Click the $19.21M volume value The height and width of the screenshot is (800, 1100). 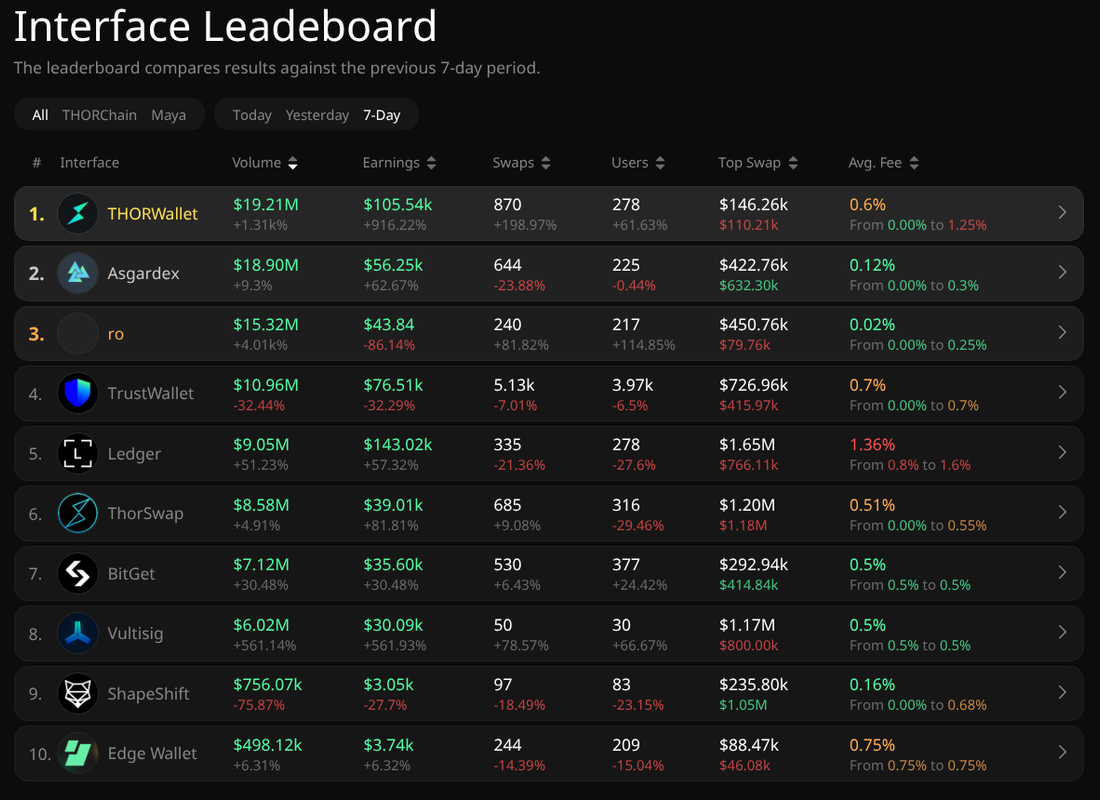point(266,205)
